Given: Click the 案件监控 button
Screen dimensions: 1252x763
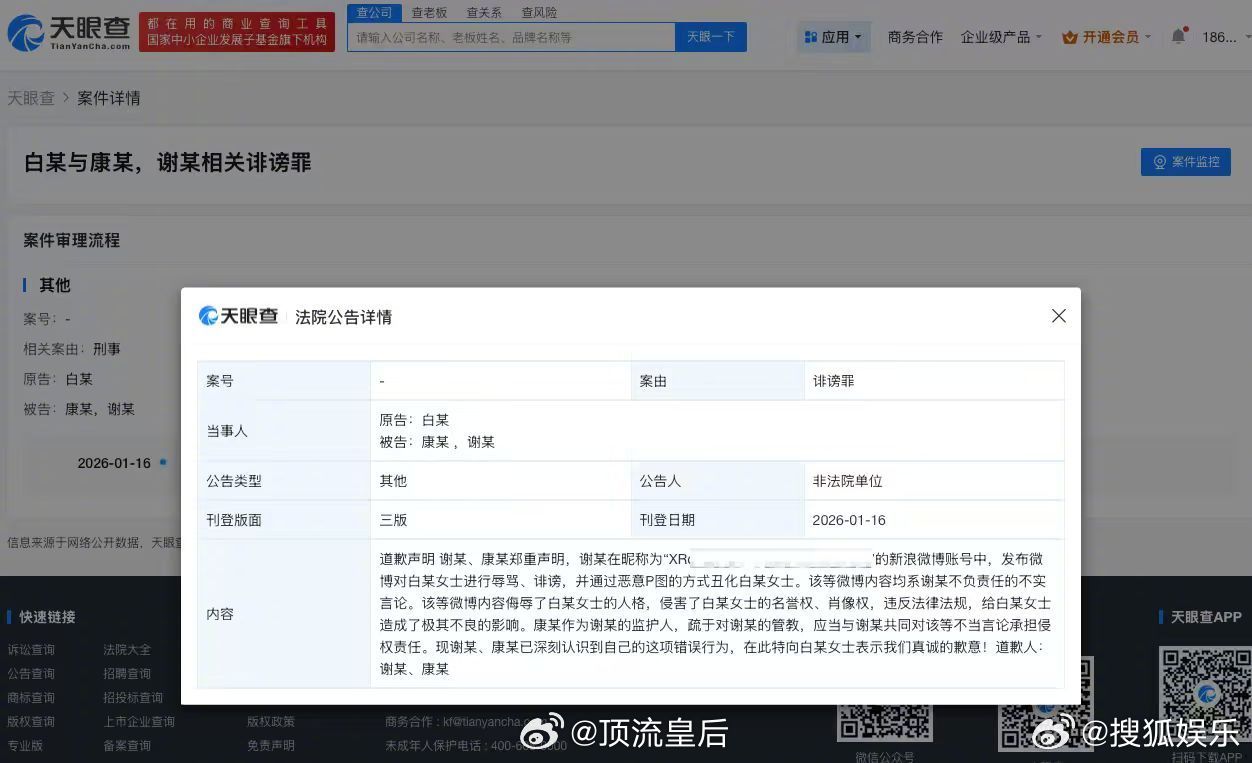Looking at the screenshot, I should pyautogui.click(x=1186, y=162).
